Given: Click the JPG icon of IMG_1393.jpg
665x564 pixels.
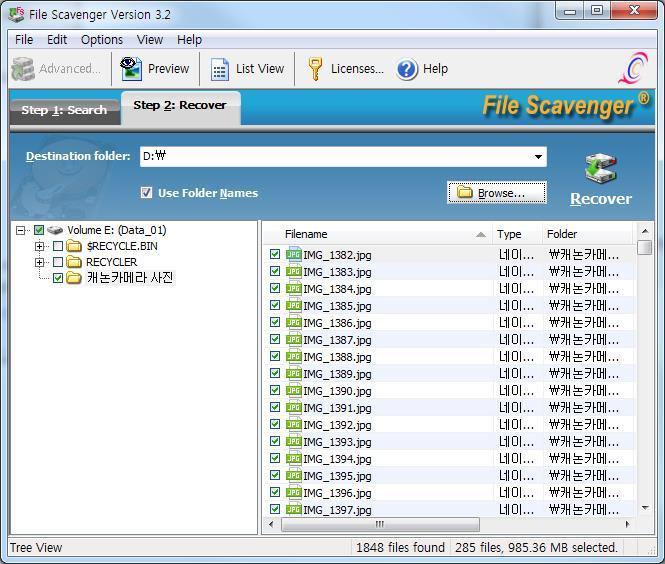Looking at the screenshot, I should (293, 441).
